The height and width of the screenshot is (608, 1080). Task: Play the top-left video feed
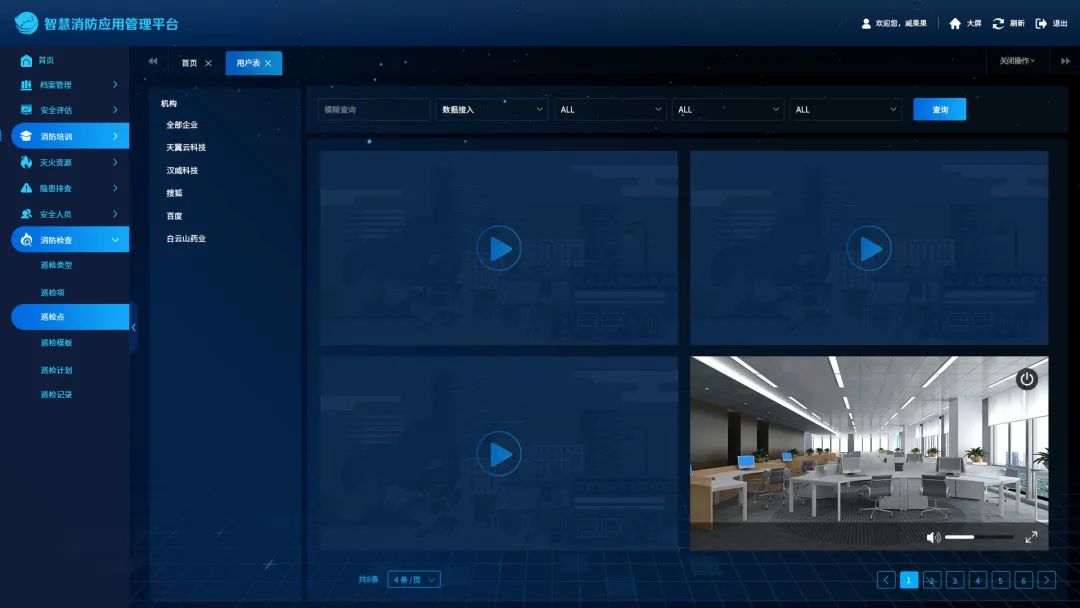(499, 248)
